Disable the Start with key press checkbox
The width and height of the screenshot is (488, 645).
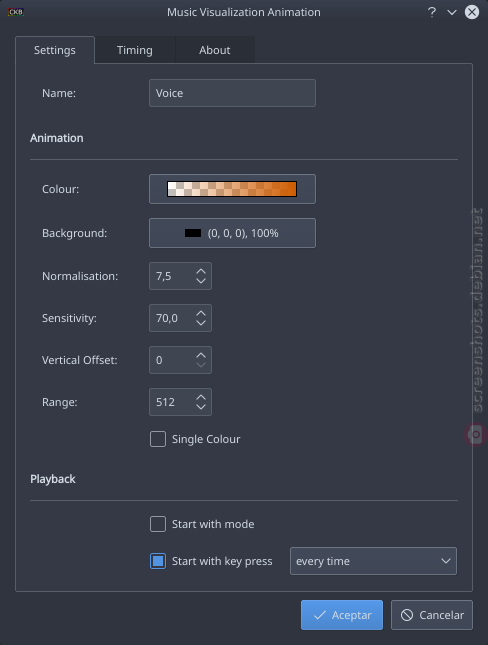click(x=158, y=561)
